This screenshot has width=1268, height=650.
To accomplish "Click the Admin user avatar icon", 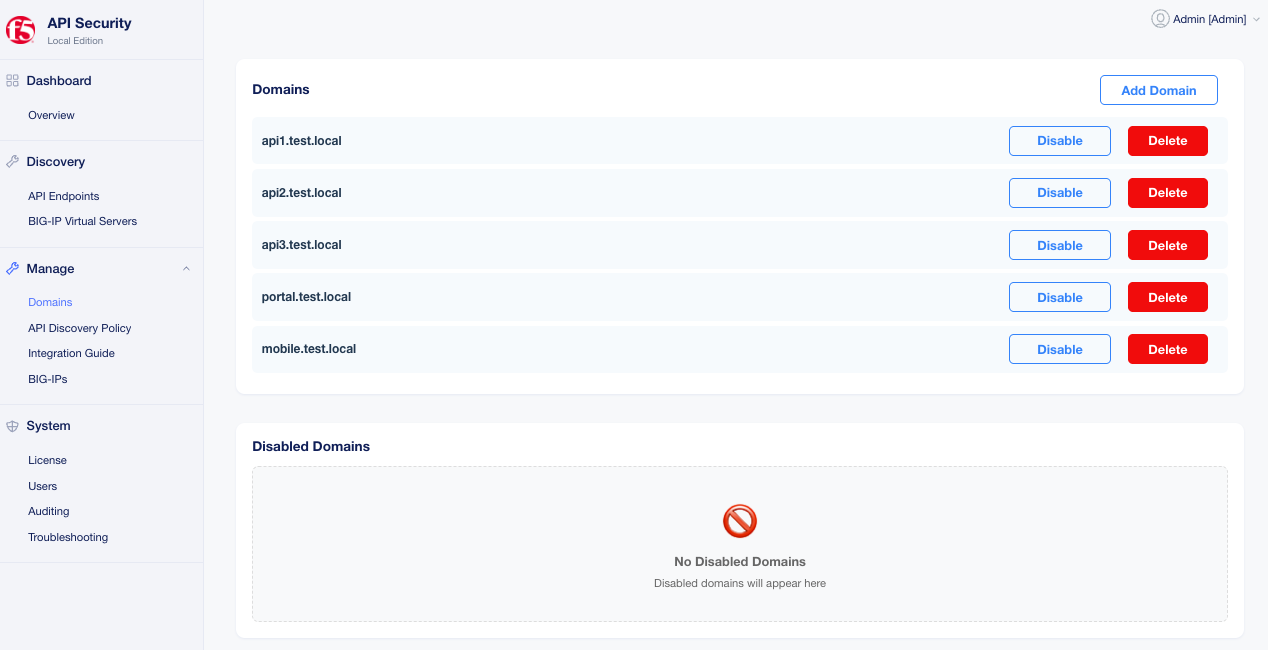I will point(1160,19).
